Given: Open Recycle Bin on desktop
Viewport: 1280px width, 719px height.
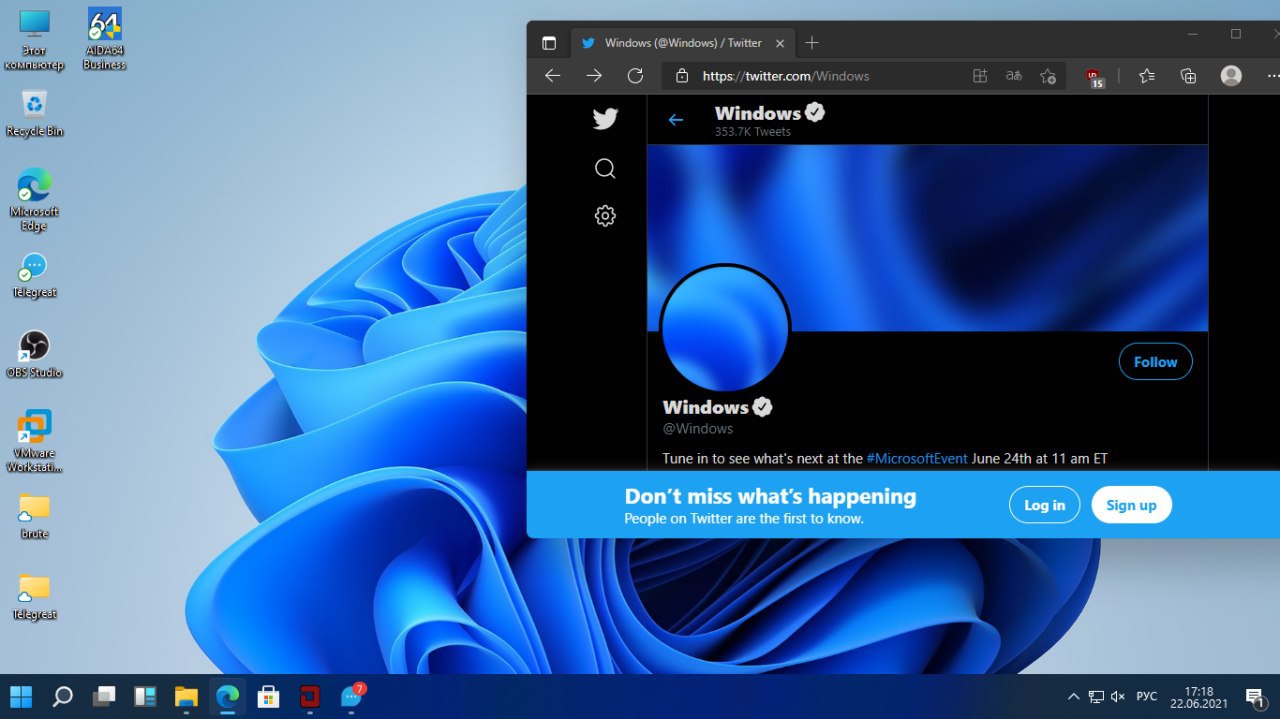Looking at the screenshot, I should coord(35,113).
